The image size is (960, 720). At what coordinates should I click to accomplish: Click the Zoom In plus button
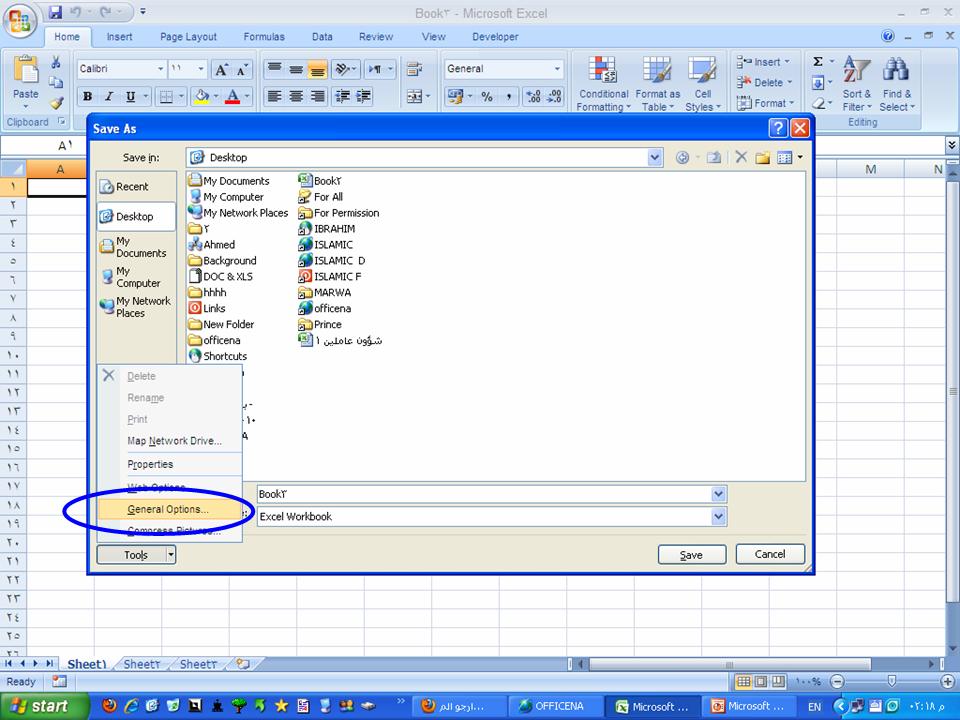(x=947, y=681)
